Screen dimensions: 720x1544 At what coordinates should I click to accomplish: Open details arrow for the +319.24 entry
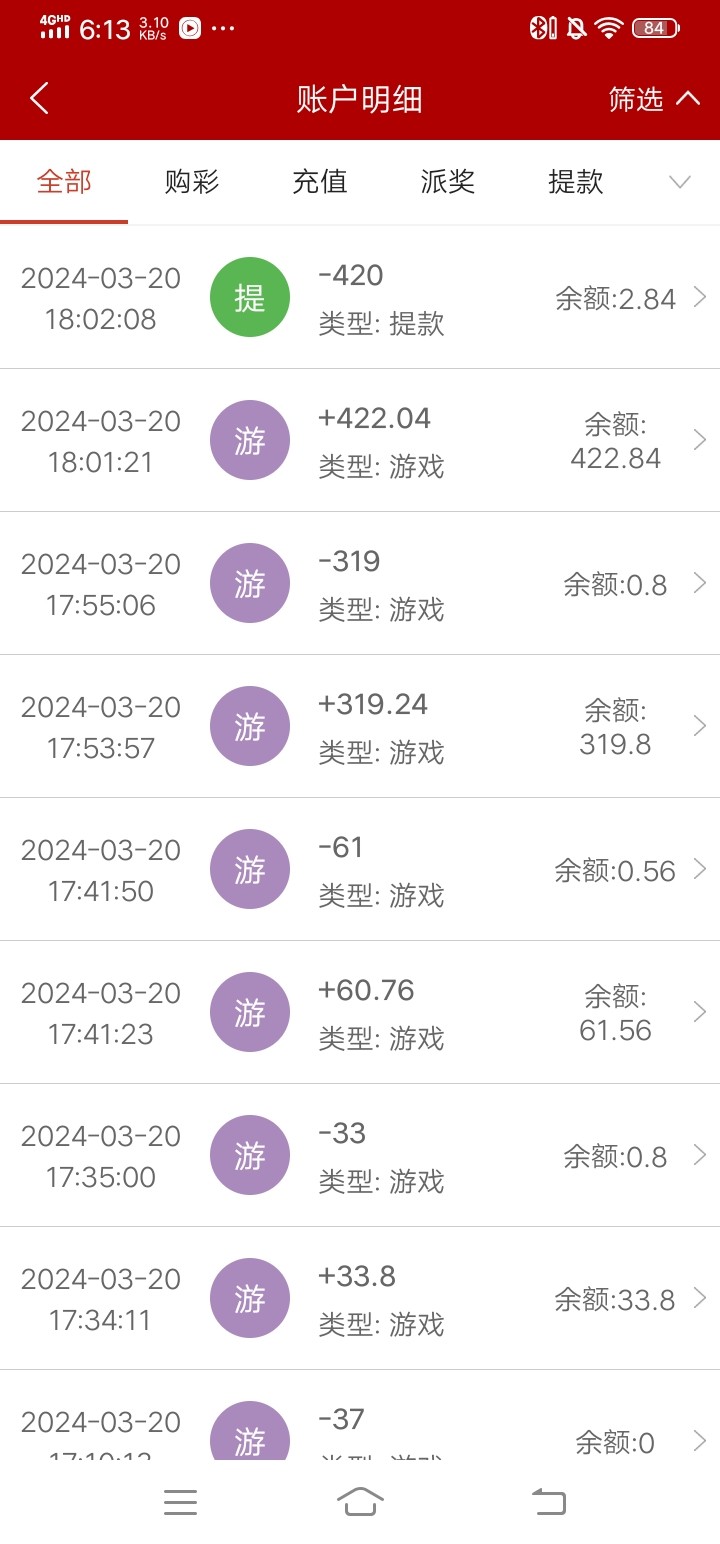[700, 726]
